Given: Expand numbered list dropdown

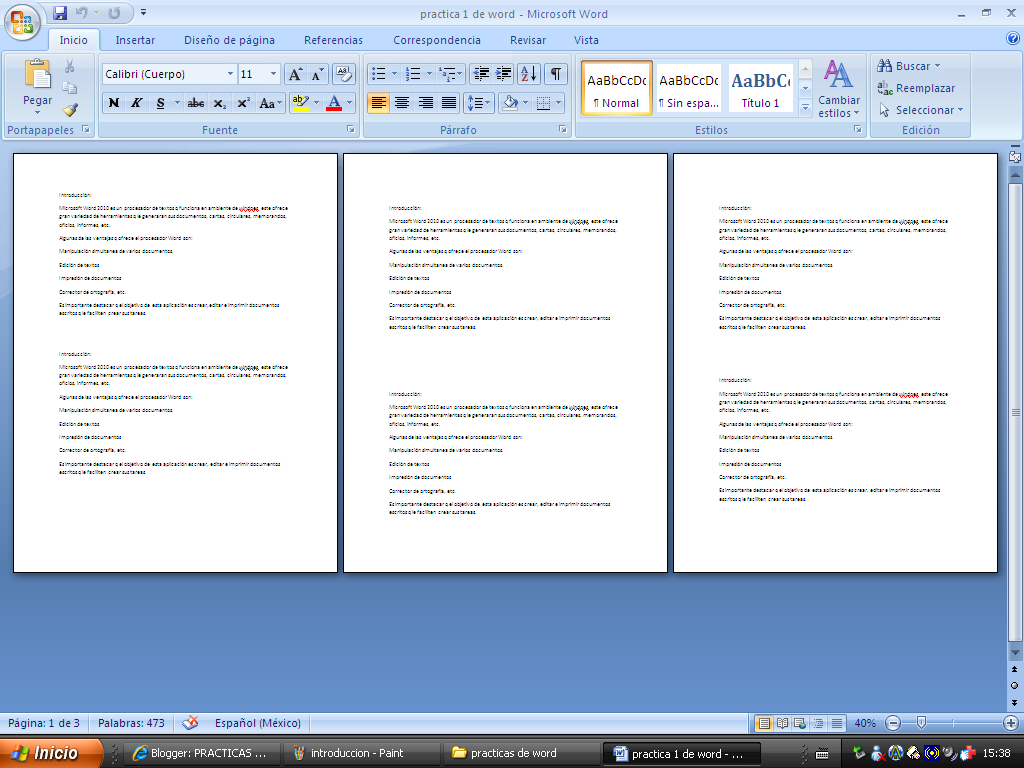Looking at the screenshot, I should [429, 74].
